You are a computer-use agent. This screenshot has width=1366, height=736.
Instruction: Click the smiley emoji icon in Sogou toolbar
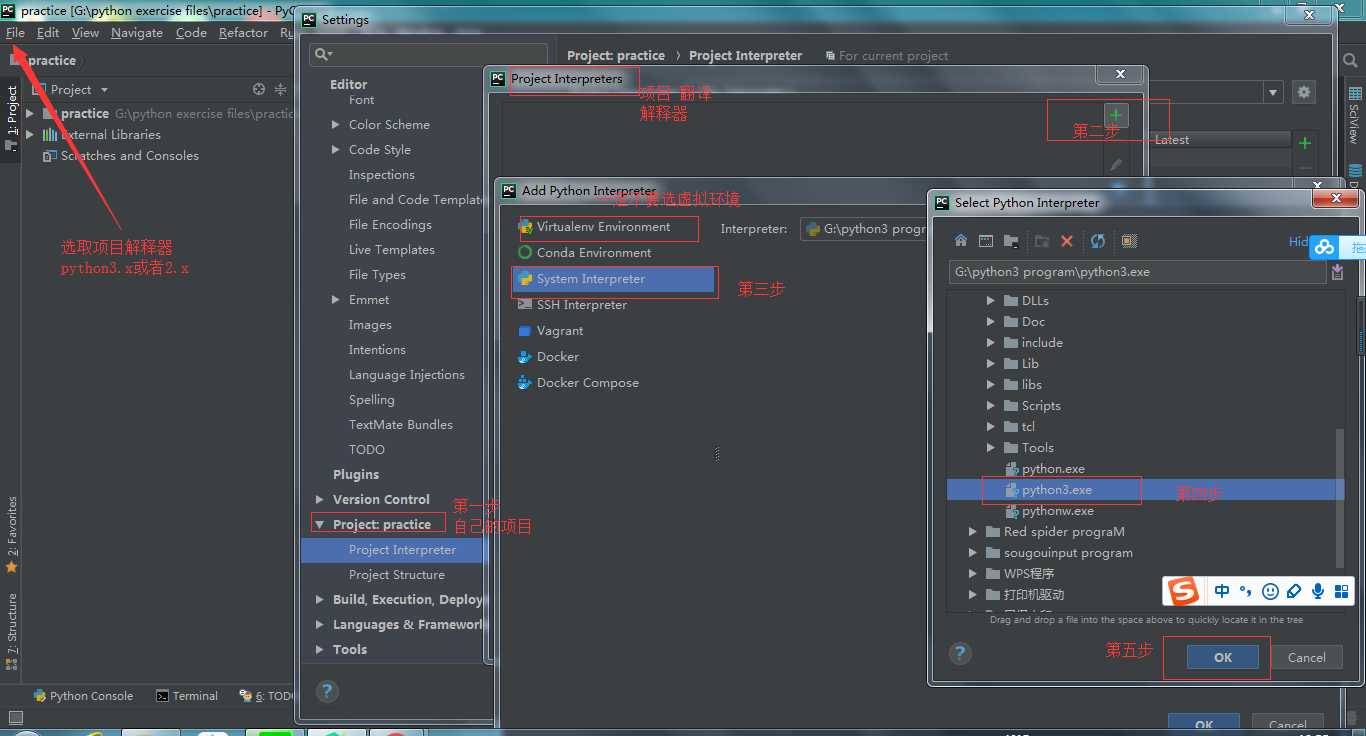(1270, 591)
